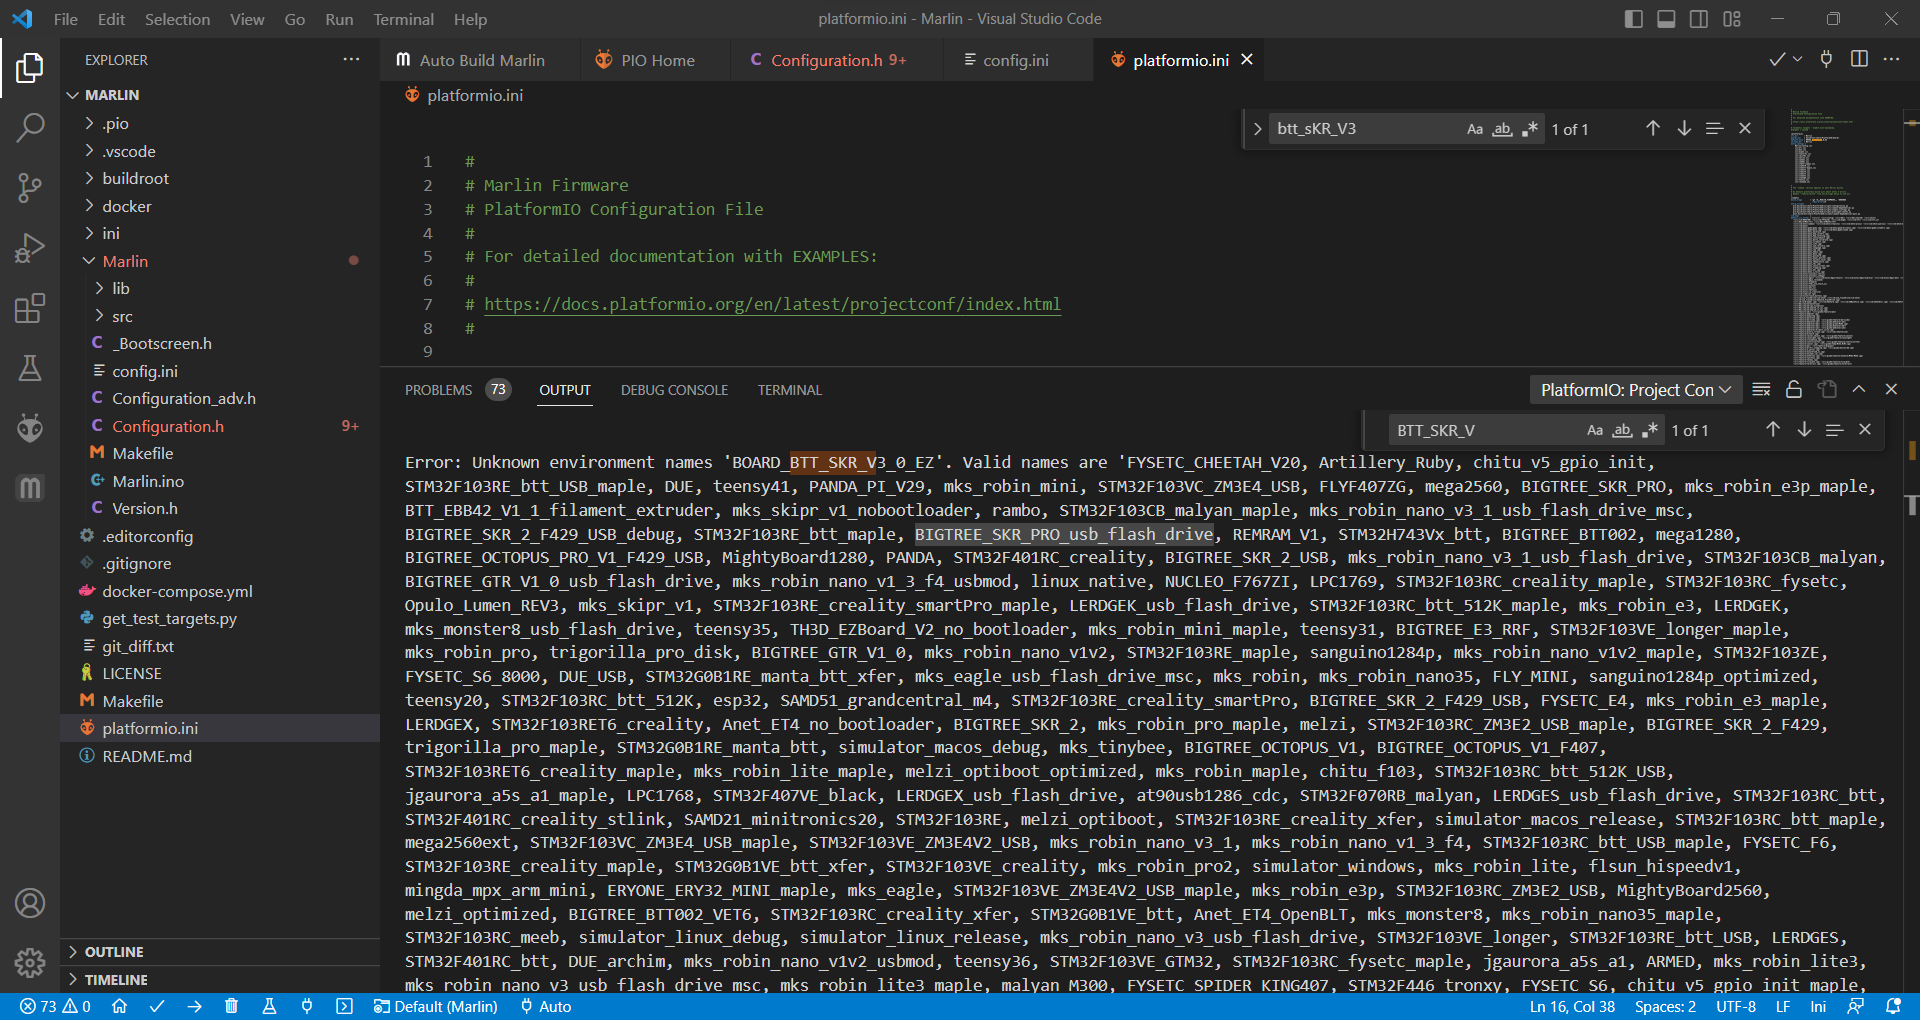
Task: Clear the output panel
Action: (x=1762, y=390)
